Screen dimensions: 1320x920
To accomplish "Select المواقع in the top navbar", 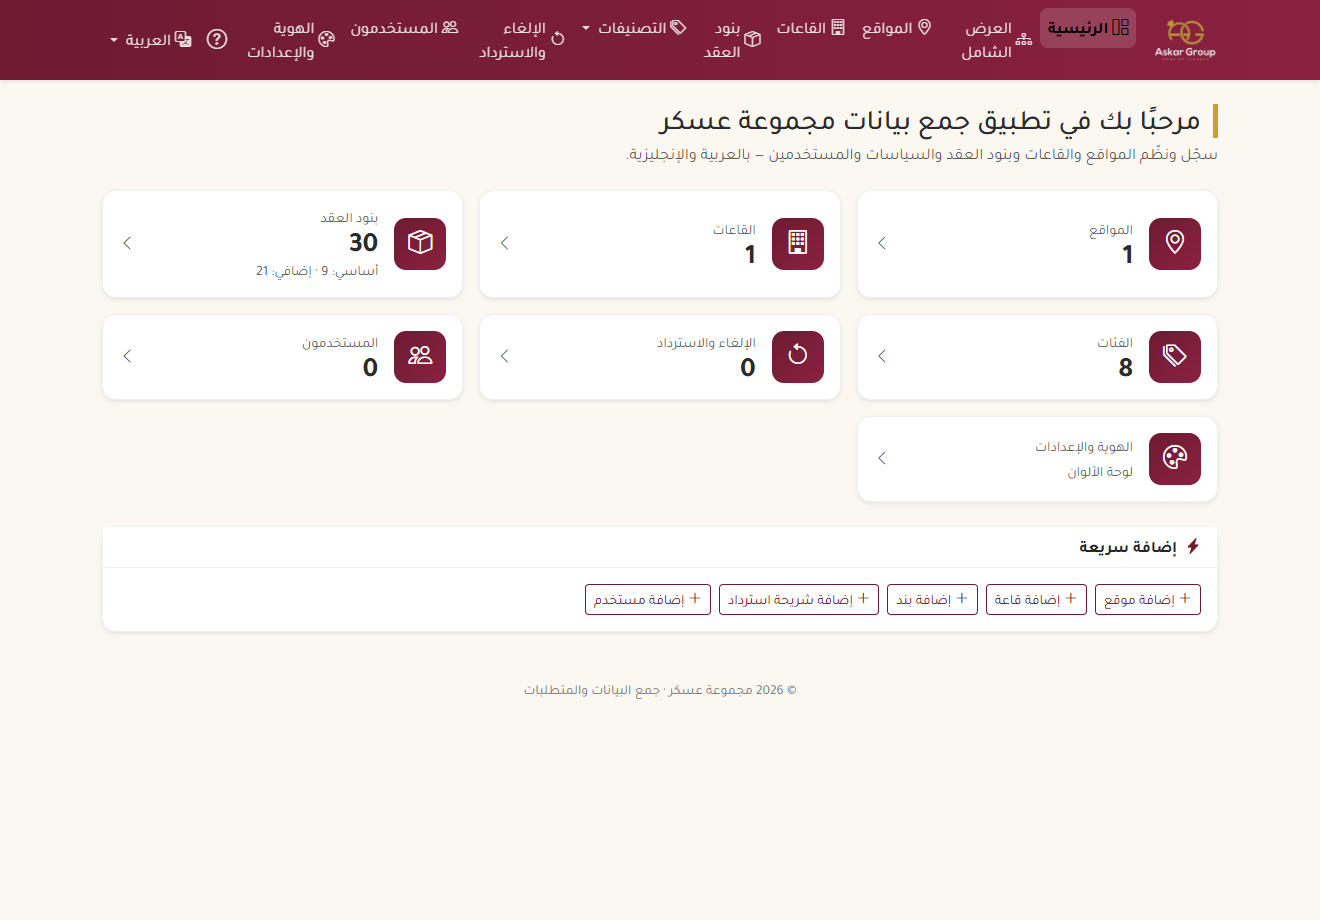I will pyautogui.click(x=897, y=28).
